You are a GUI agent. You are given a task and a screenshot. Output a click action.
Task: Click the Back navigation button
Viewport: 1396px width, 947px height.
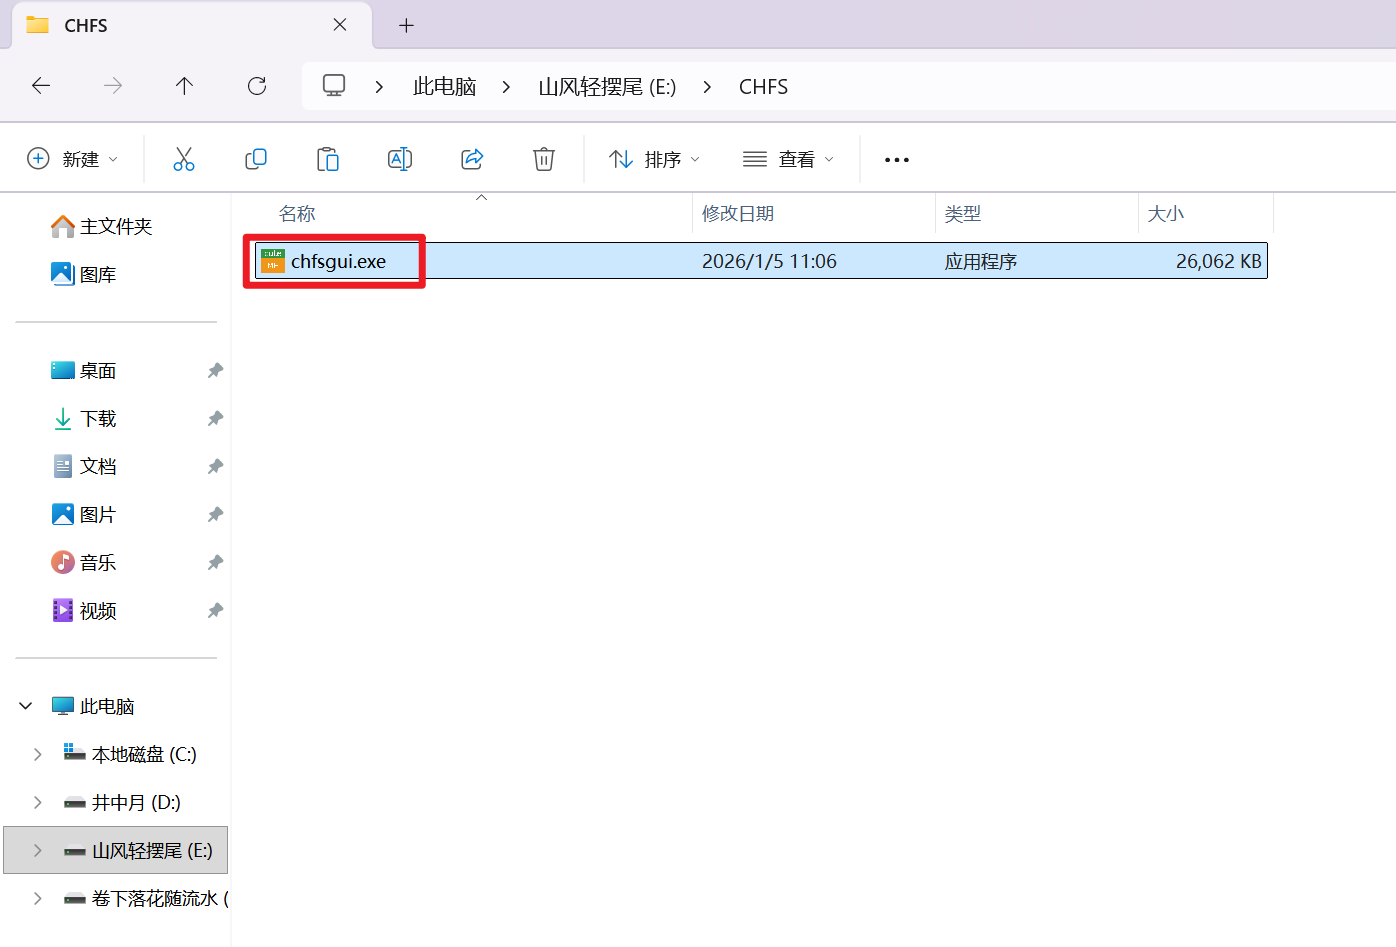[40, 86]
